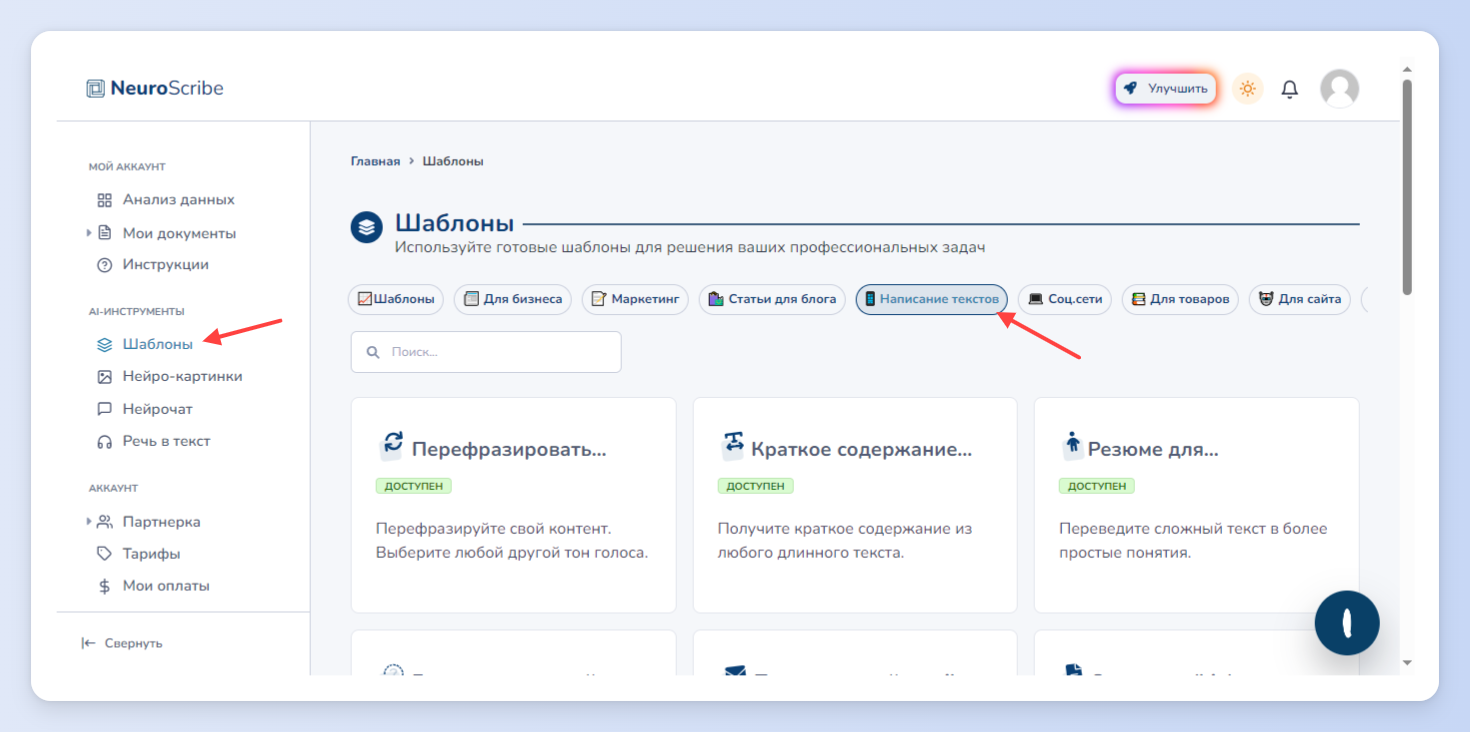This screenshot has width=1470, height=732.
Task: Open the Краткое содержание template card
Action: (x=855, y=505)
